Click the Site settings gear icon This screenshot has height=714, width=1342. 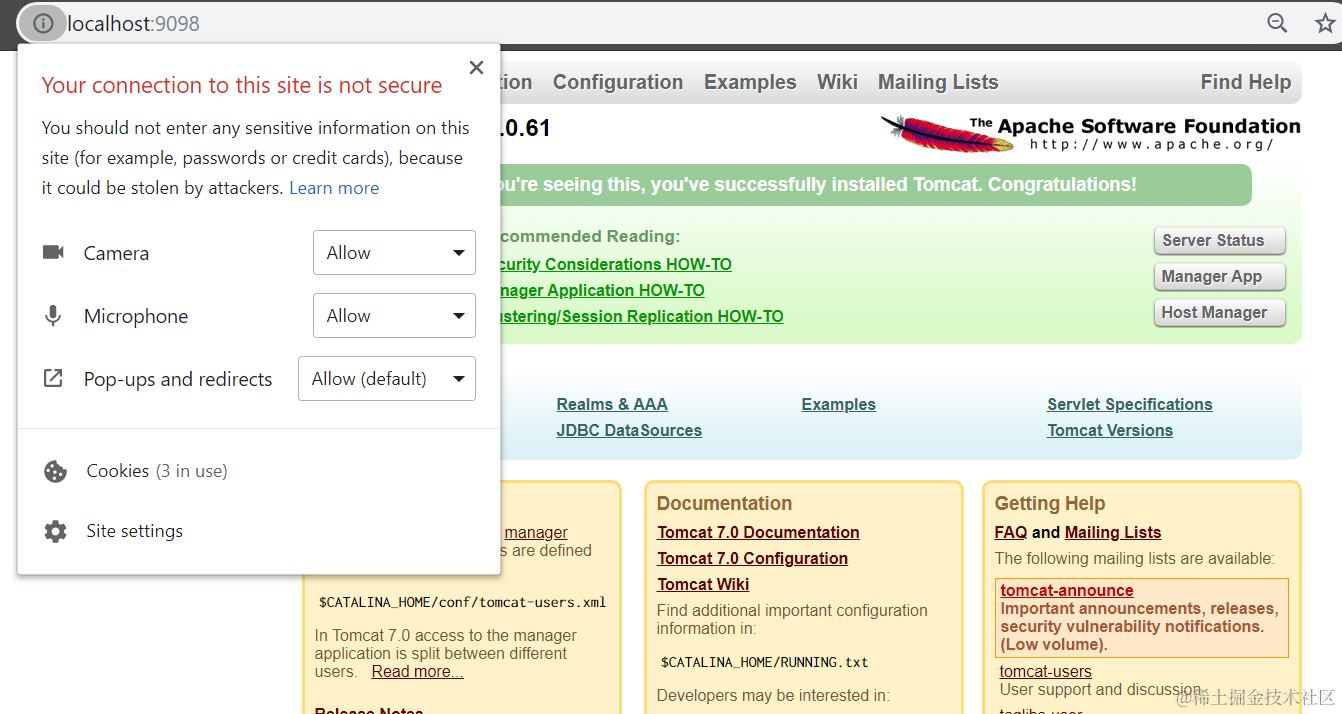[x=55, y=531]
